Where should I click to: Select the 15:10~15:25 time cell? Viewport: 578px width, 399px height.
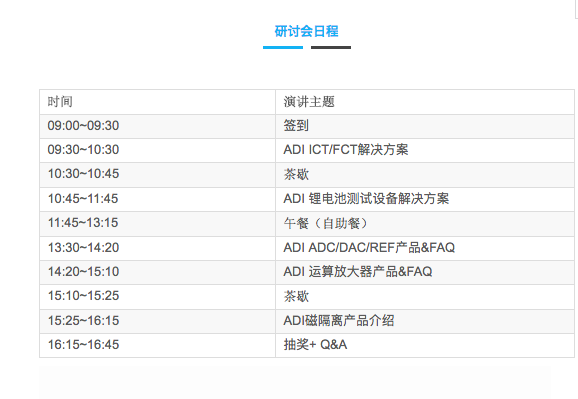(x=157, y=296)
